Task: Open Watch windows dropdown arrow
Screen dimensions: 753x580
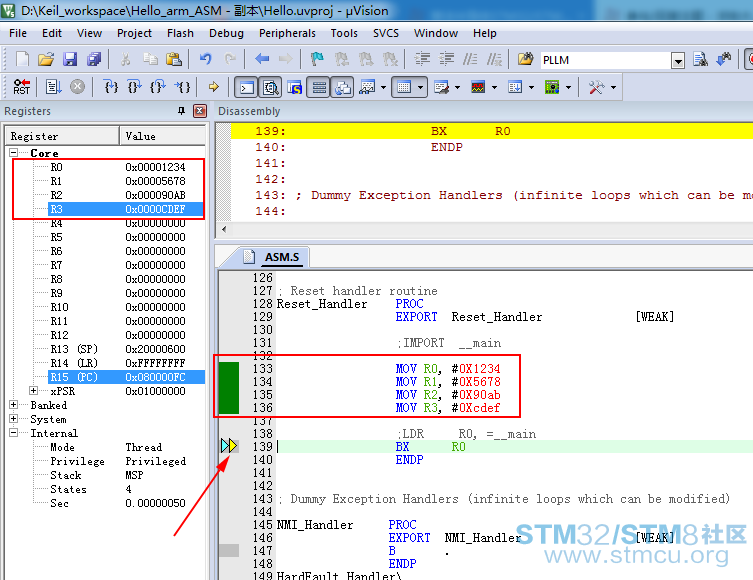Action: click(x=383, y=87)
